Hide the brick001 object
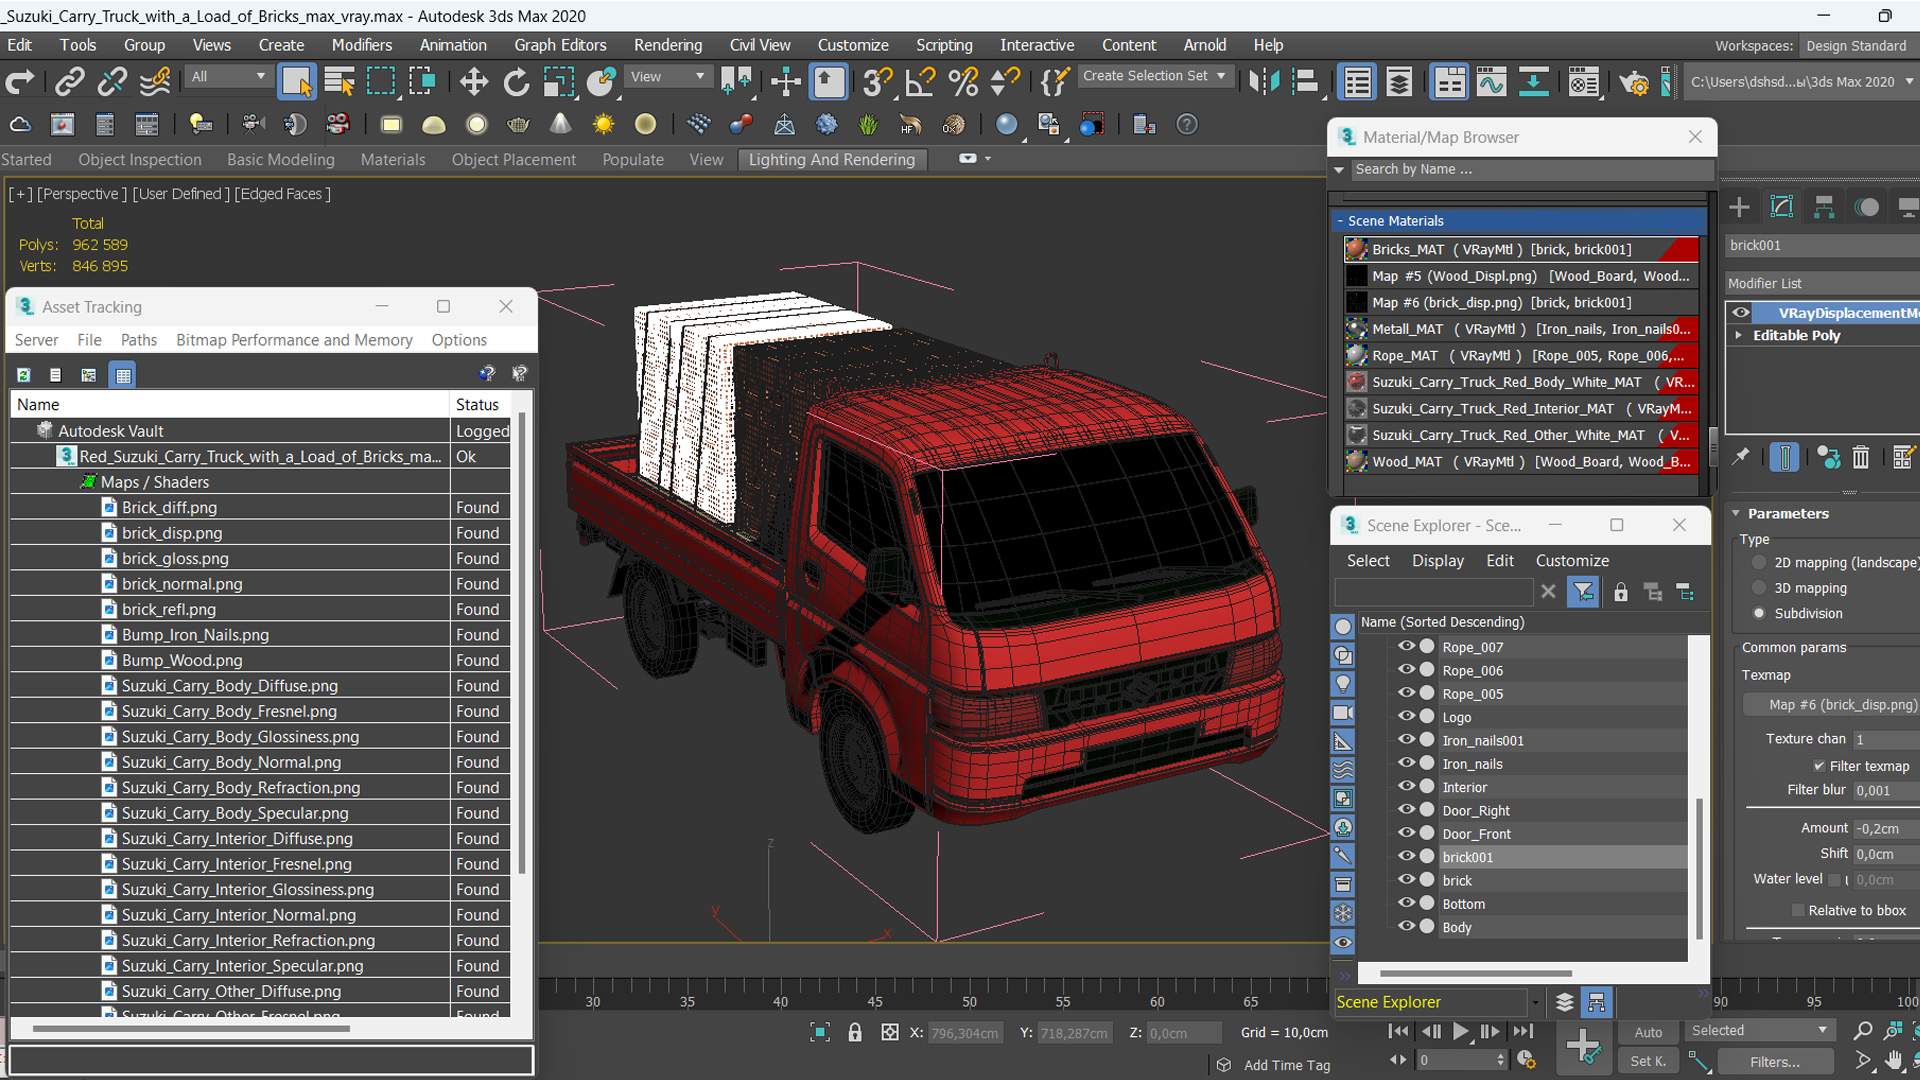The height and width of the screenshot is (1080, 1920). click(x=1406, y=856)
